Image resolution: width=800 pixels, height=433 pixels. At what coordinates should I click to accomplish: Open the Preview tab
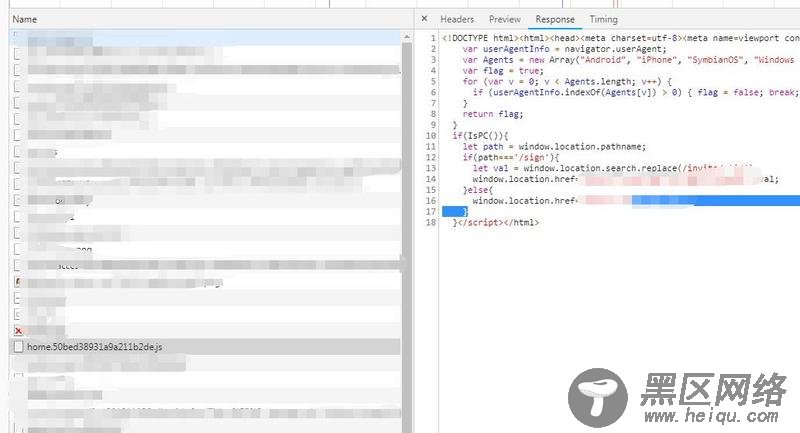click(x=505, y=19)
